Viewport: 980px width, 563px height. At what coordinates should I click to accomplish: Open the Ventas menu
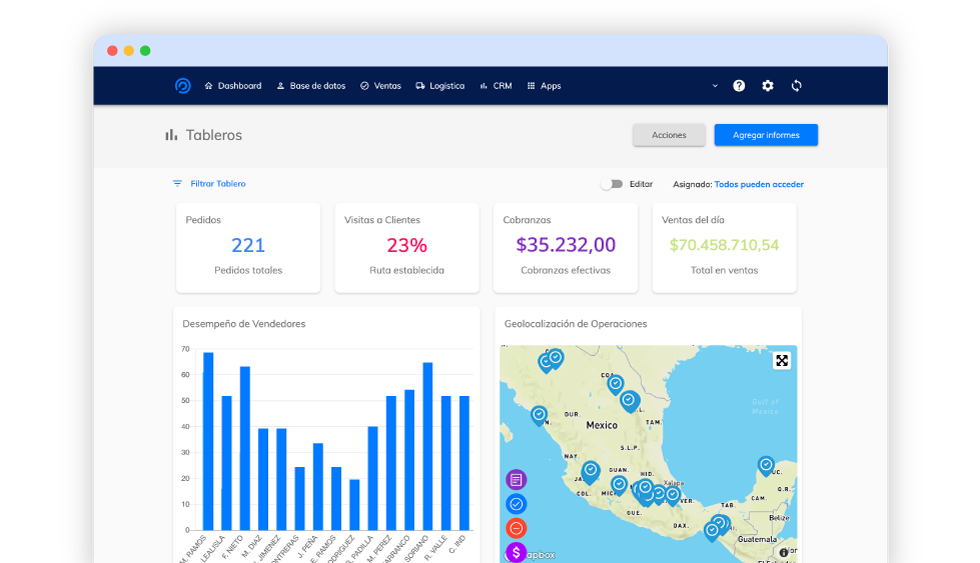click(381, 86)
